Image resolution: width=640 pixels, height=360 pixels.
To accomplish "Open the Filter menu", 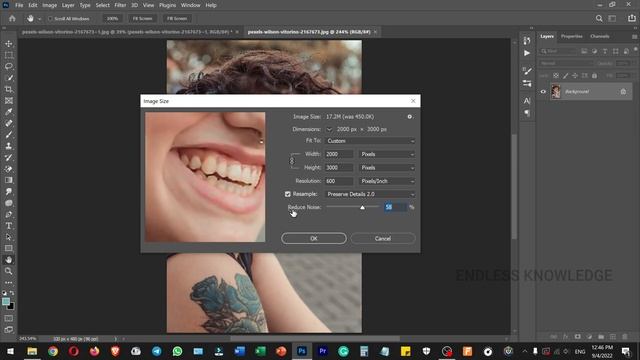I will 120,5.
